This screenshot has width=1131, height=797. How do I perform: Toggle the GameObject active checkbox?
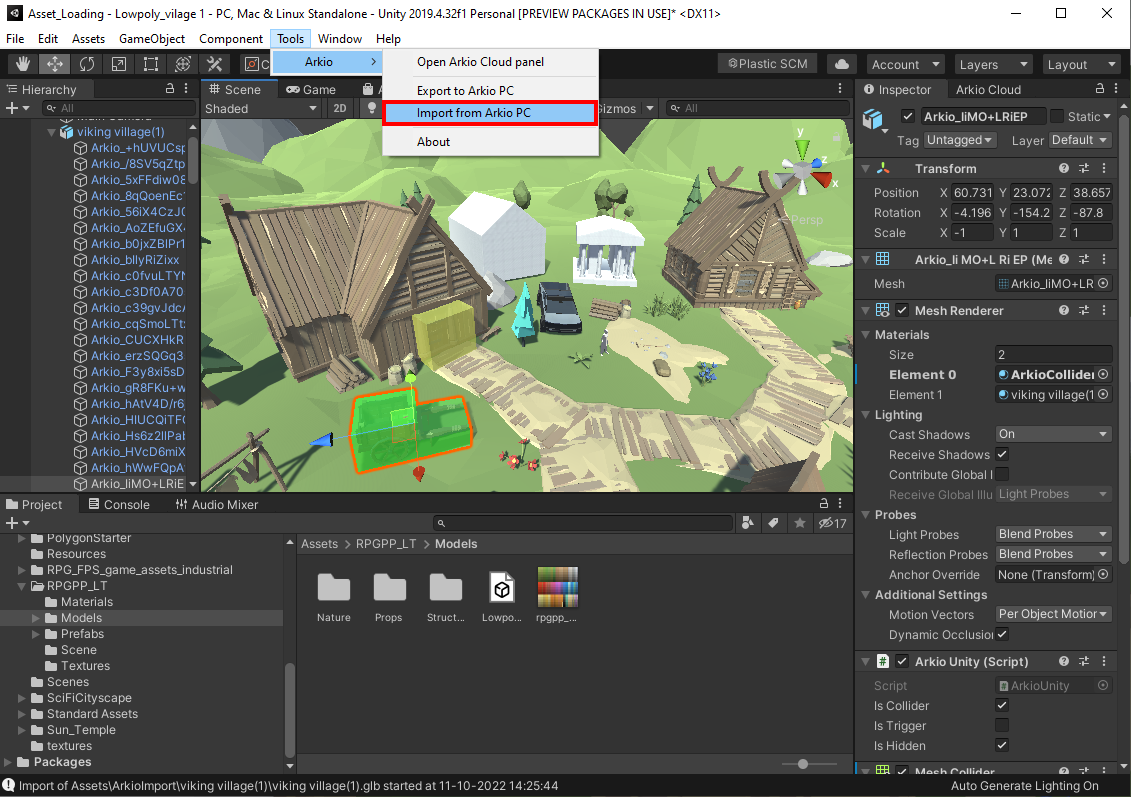tap(908, 116)
